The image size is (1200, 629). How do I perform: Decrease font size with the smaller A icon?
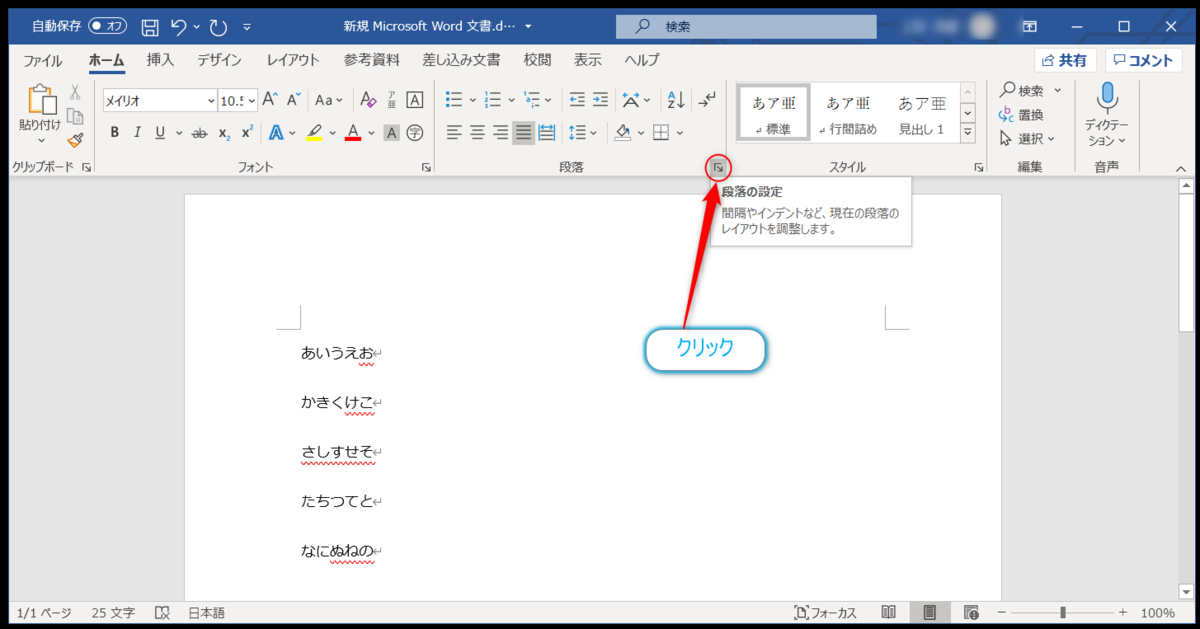pyautogui.click(x=294, y=100)
